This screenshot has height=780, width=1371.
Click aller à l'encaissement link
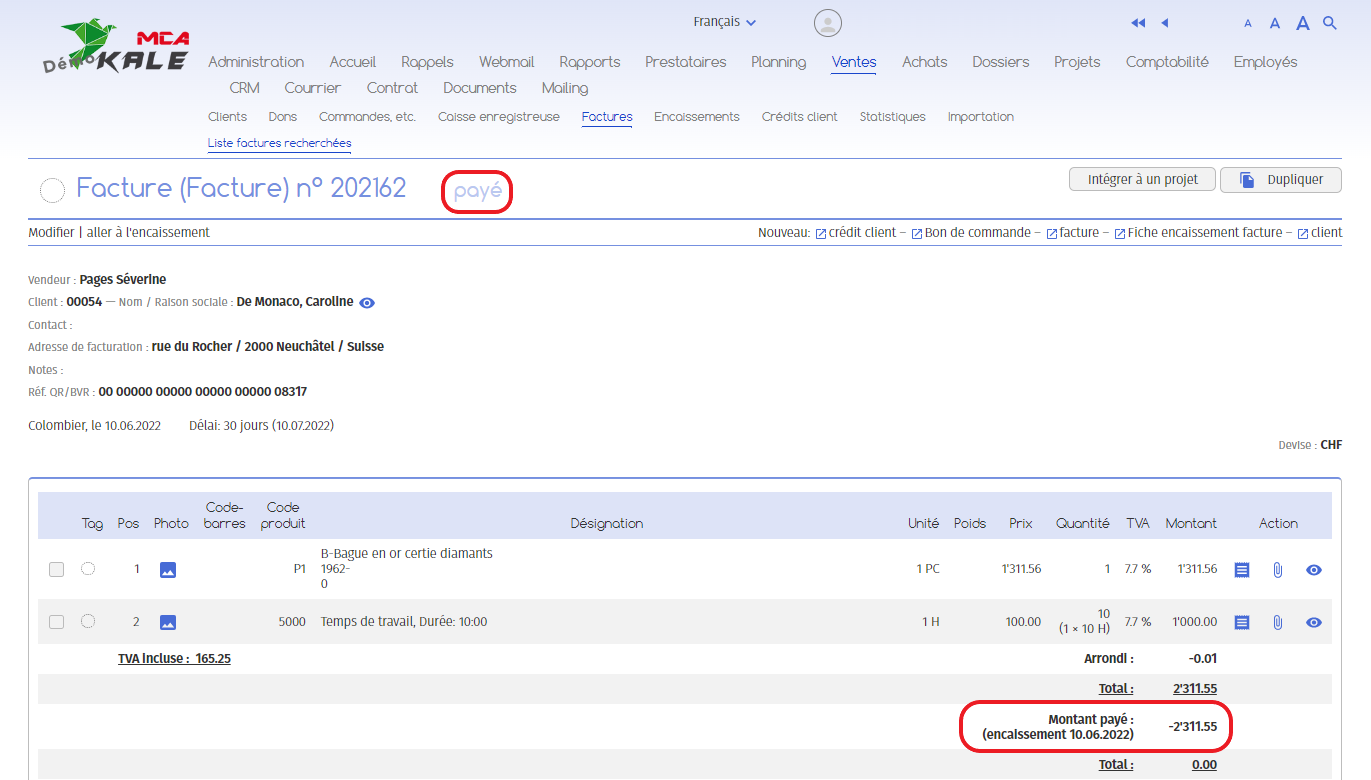pyautogui.click(x=148, y=232)
